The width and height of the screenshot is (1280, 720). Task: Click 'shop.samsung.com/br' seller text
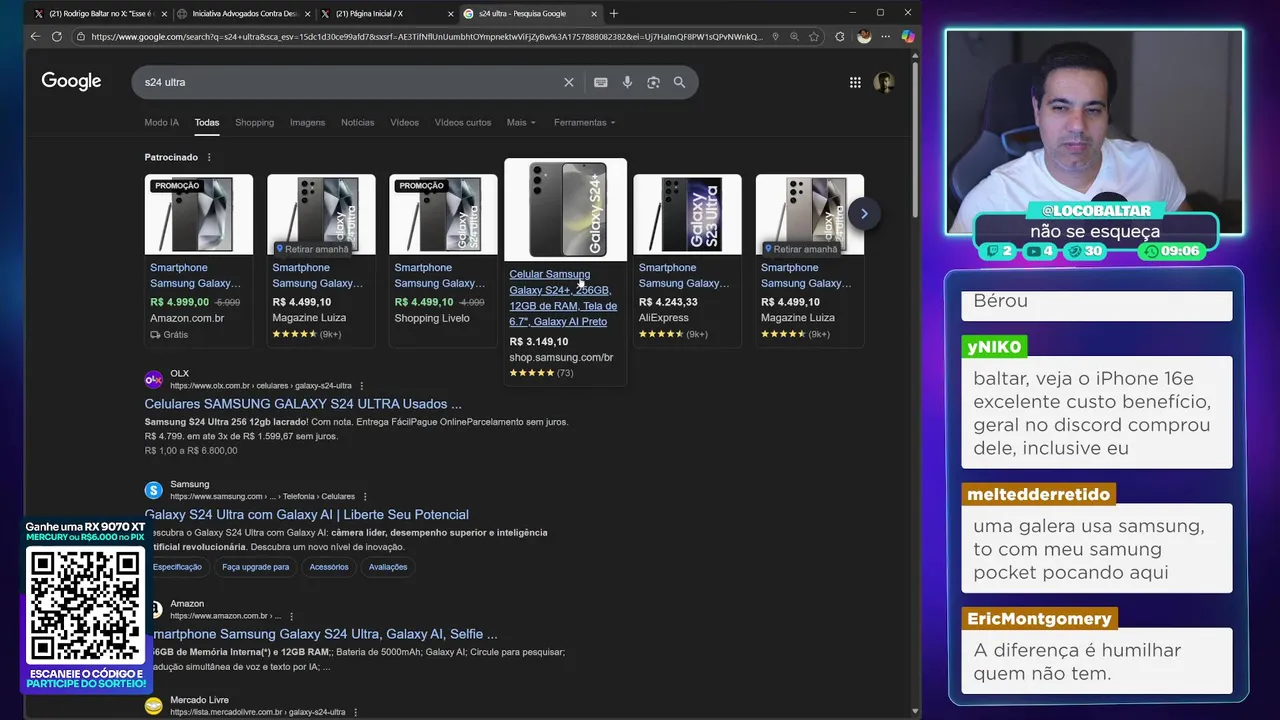(561, 357)
